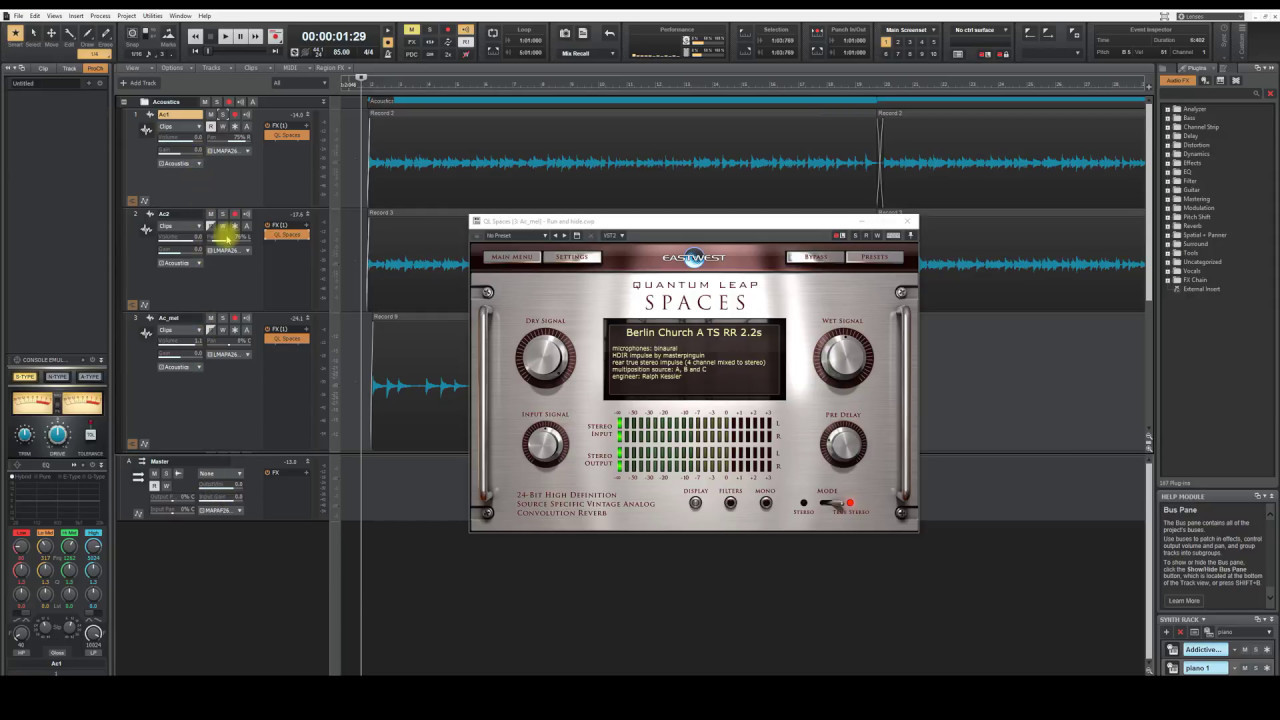Choose the Select tool arrow
Screen dimensions: 1280x720
[x=33, y=35]
